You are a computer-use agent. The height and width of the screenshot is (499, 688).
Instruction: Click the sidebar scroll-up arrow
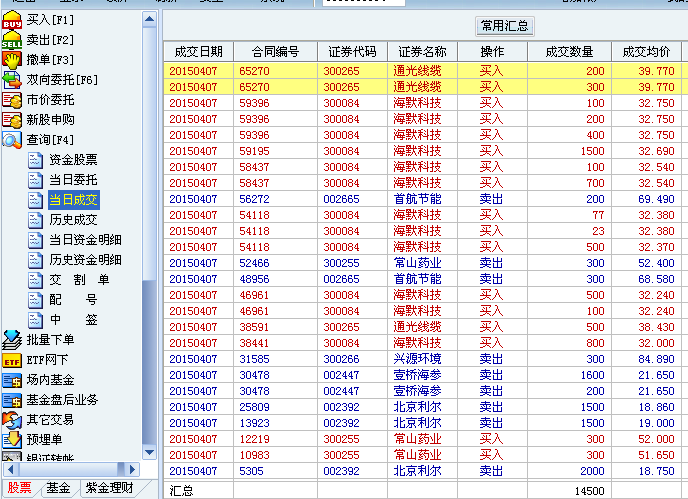coord(149,19)
